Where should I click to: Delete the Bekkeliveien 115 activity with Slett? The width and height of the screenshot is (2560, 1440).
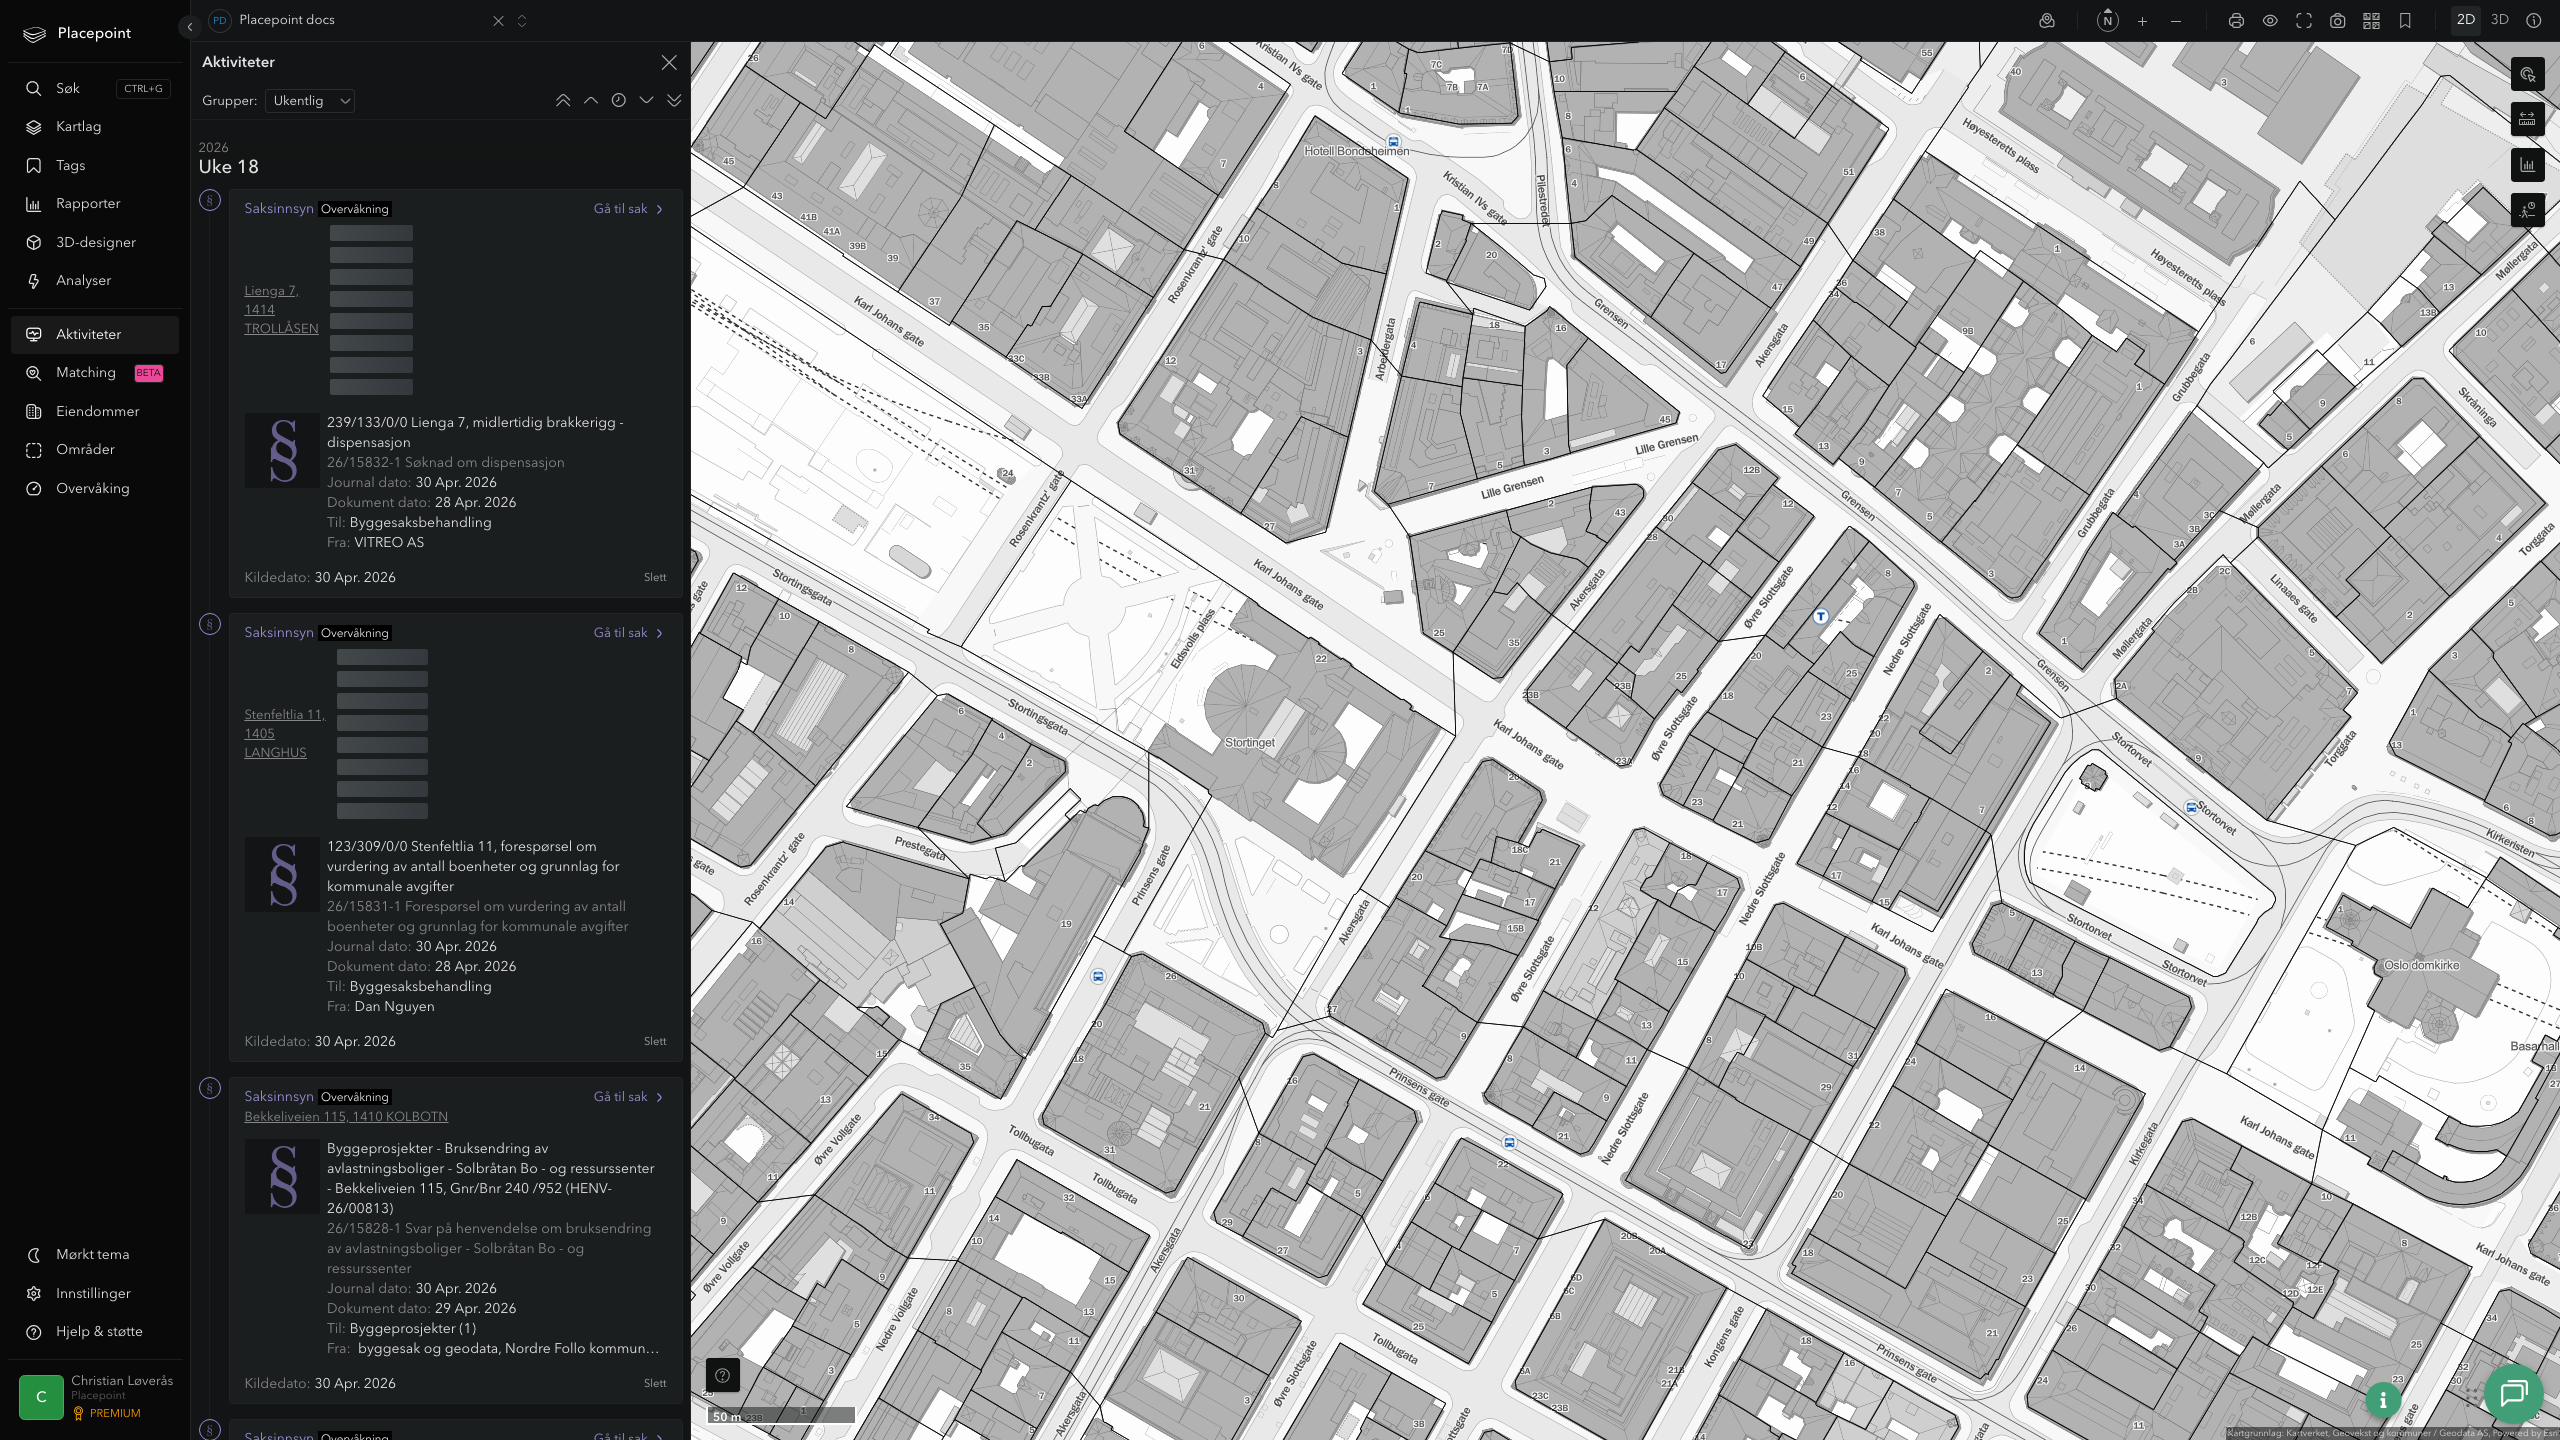[x=655, y=1383]
